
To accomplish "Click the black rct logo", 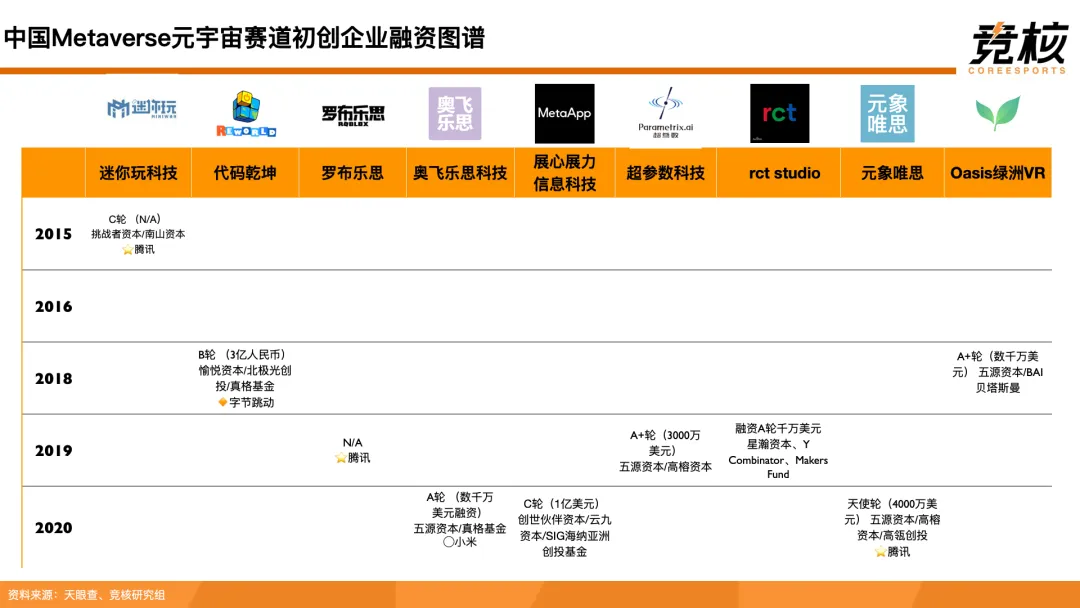I will pos(780,114).
